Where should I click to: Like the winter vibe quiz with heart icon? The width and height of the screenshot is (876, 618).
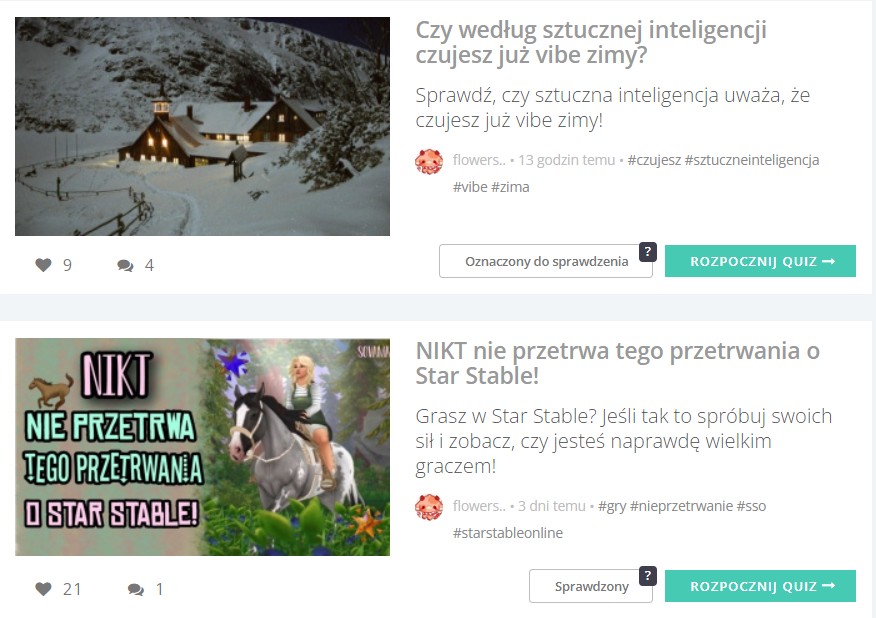(x=44, y=265)
